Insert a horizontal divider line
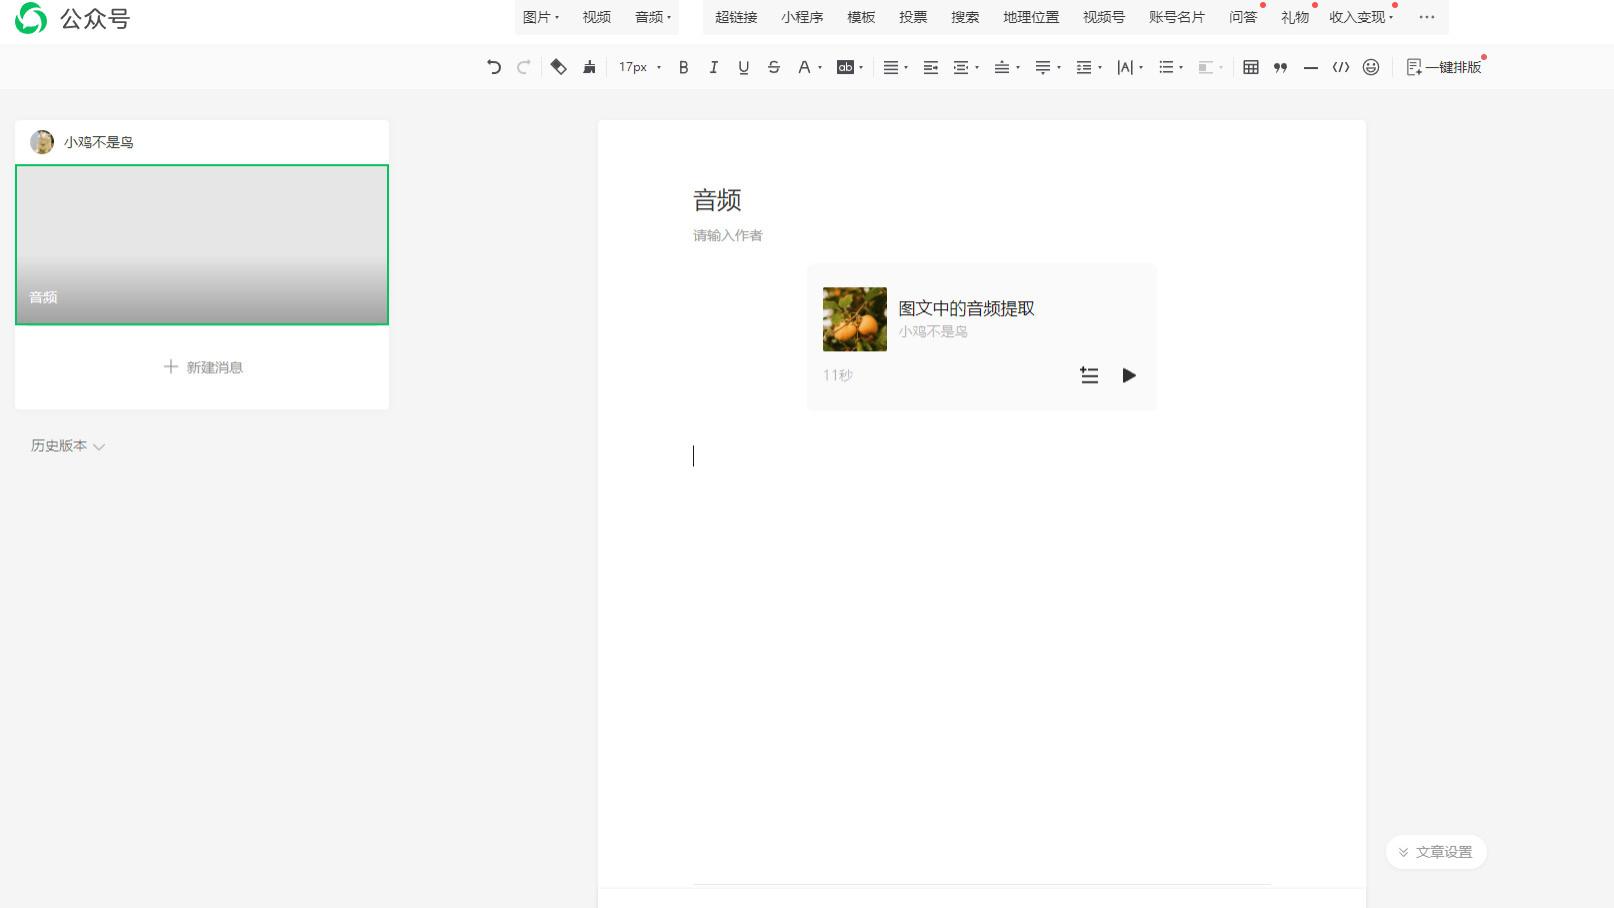1614x908 pixels. [x=1311, y=67]
